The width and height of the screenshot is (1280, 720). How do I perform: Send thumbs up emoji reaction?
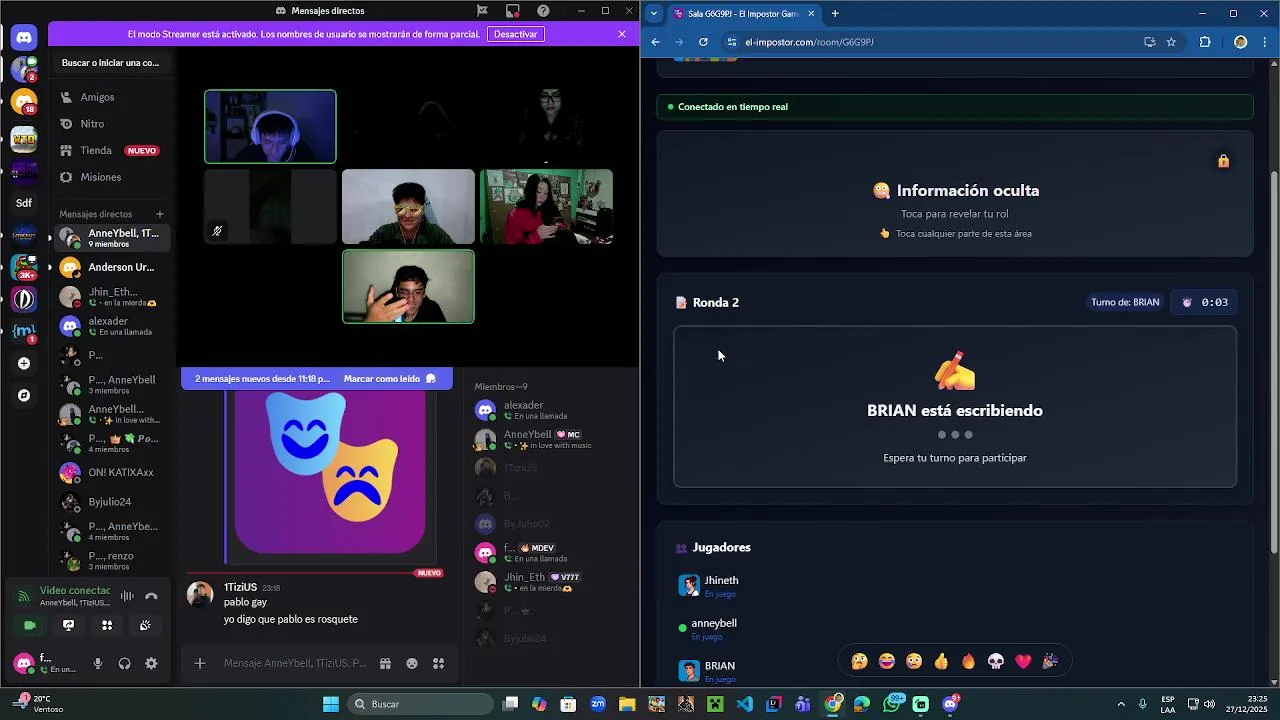click(941, 661)
